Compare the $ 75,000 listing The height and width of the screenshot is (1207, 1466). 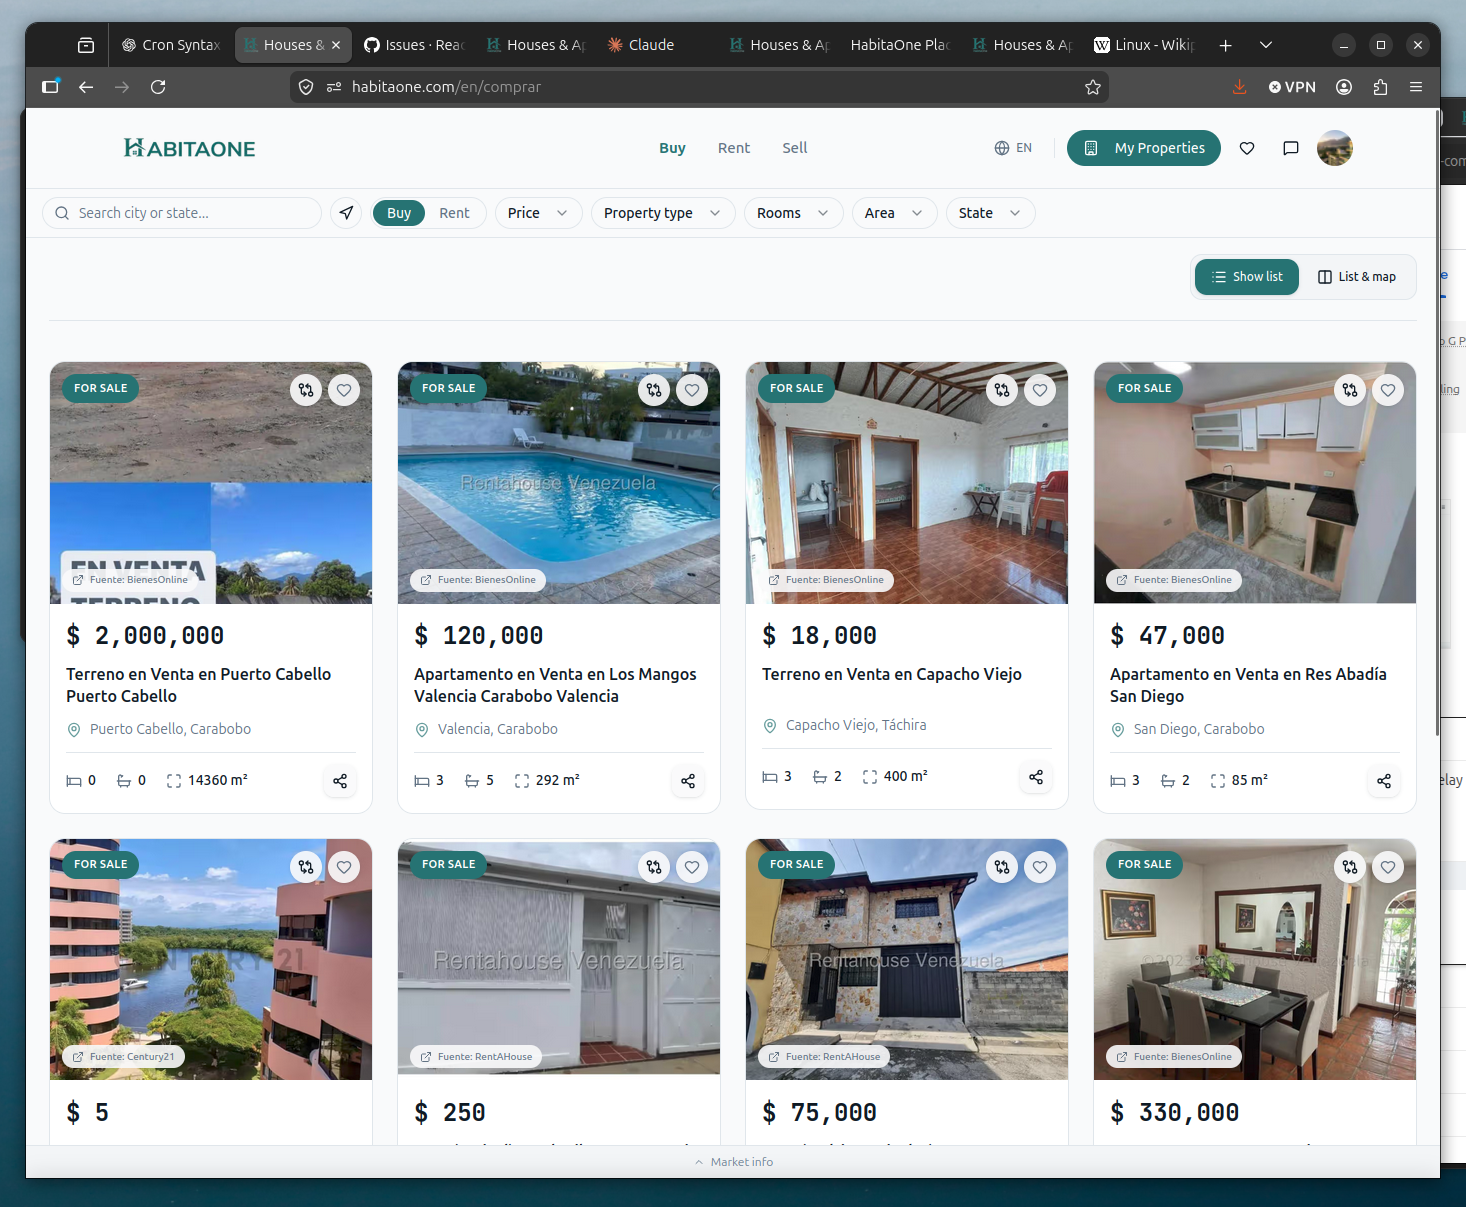click(x=1002, y=867)
